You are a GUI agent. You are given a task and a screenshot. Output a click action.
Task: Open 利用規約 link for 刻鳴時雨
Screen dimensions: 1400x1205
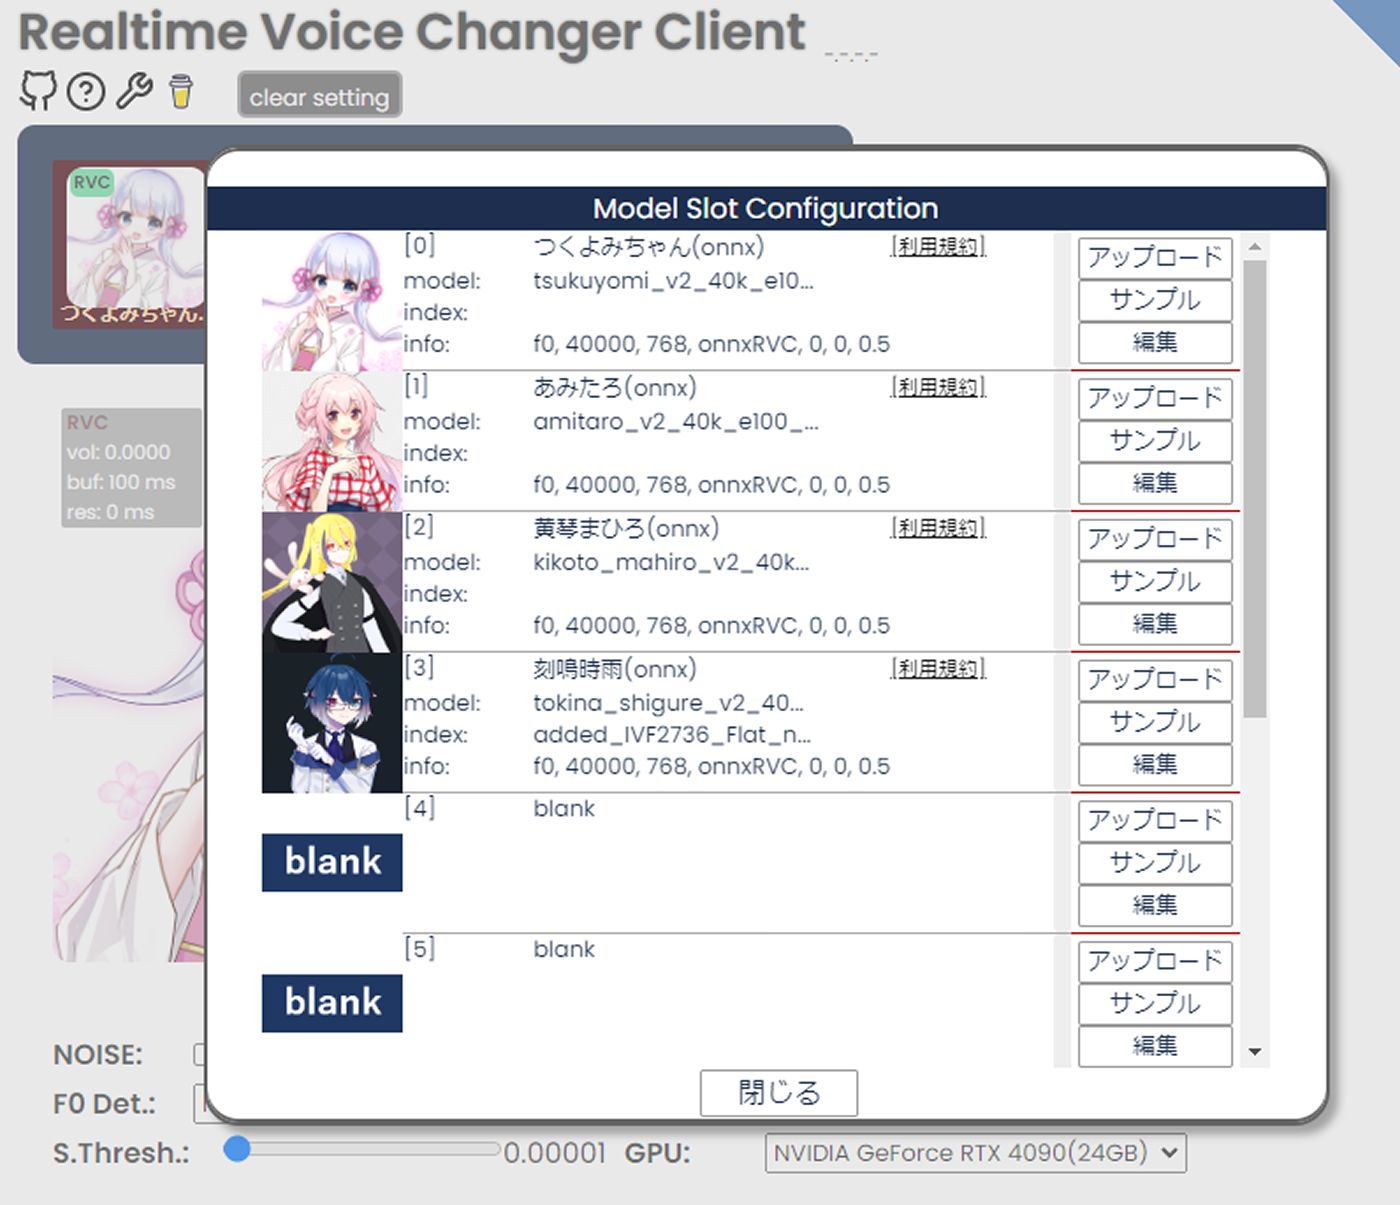click(938, 669)
